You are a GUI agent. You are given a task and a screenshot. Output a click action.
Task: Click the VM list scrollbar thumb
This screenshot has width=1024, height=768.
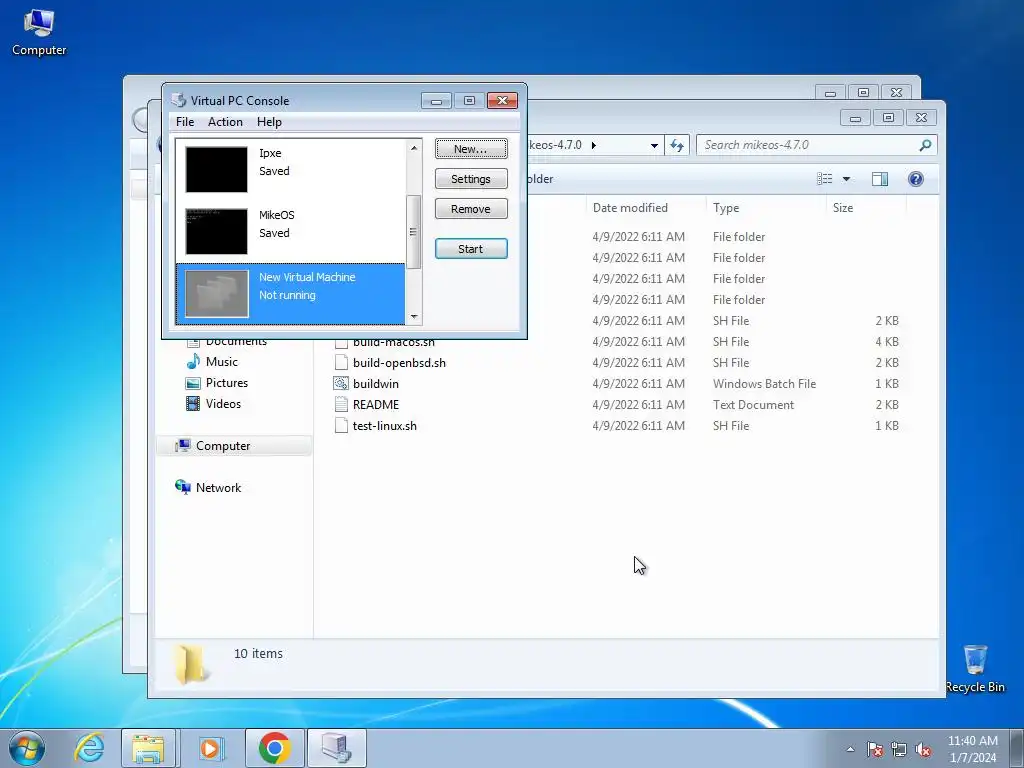413,232
